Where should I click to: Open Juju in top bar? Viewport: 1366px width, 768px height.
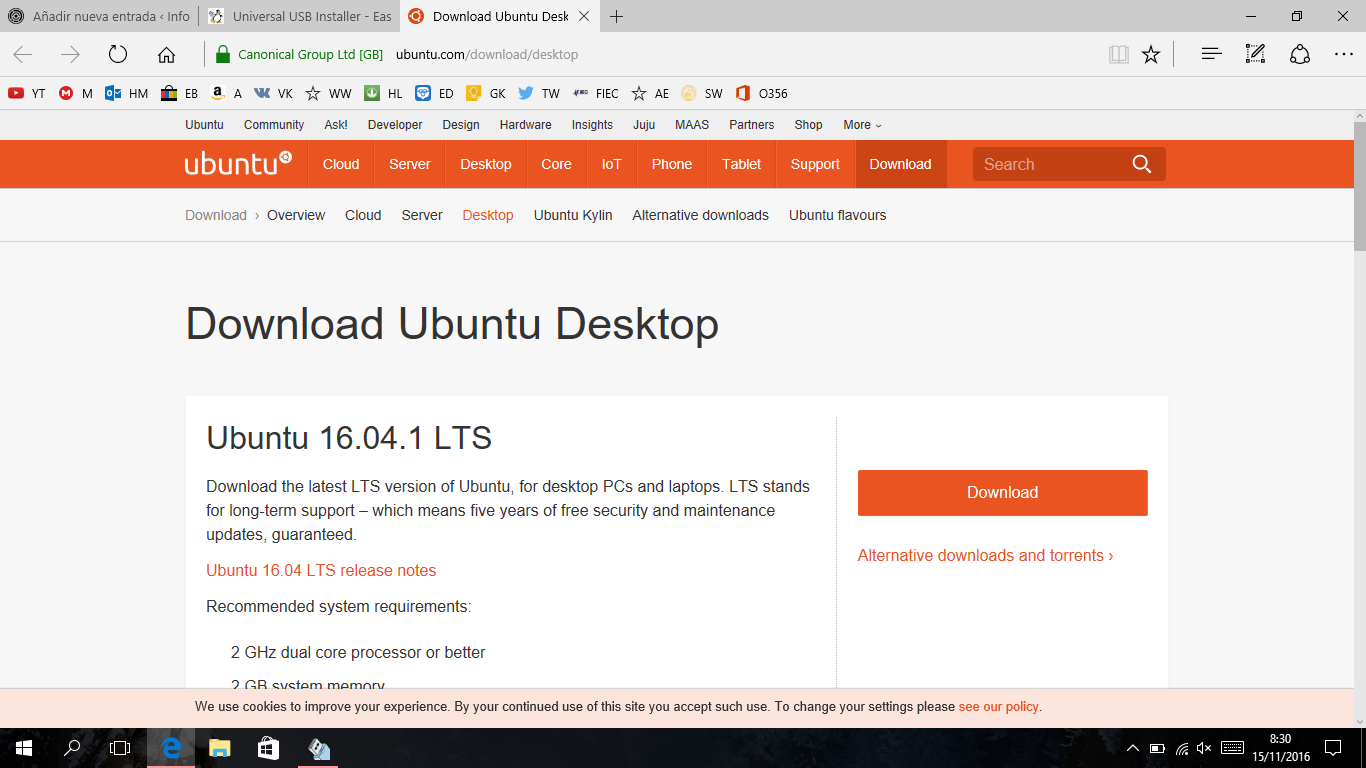[644, 125]
